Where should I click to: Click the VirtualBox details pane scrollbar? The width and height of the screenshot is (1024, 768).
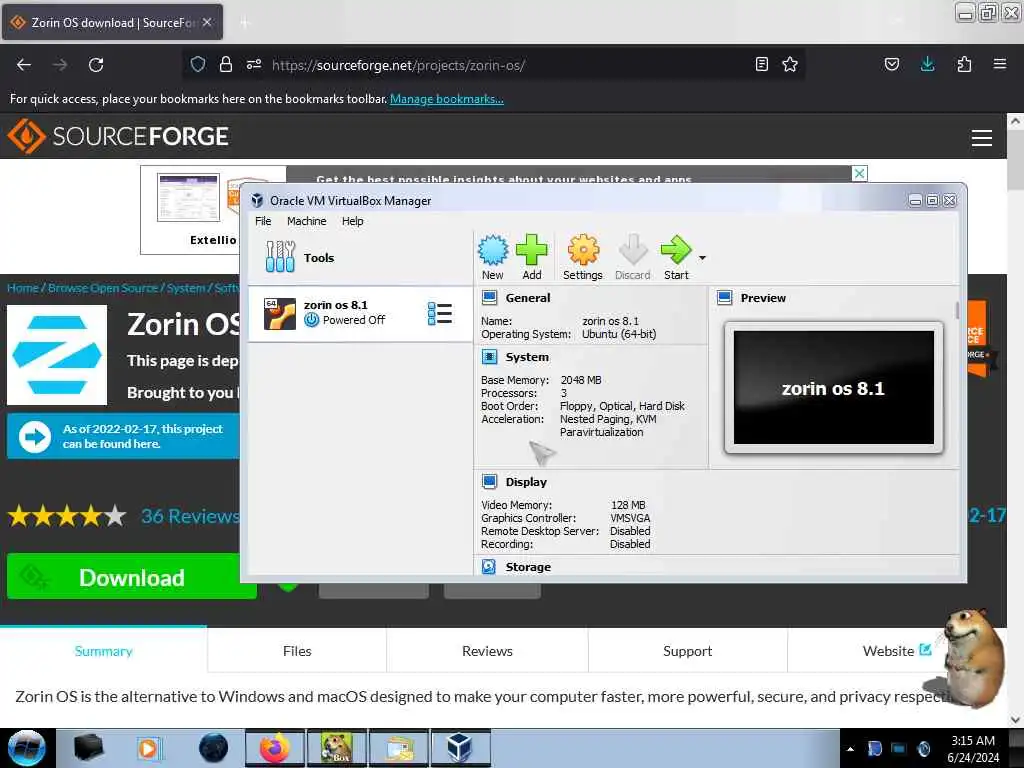(957, 310)
